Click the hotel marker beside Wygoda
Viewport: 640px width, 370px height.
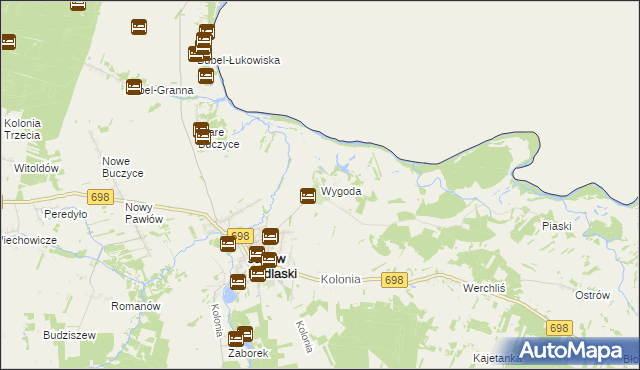click(308, 196)
